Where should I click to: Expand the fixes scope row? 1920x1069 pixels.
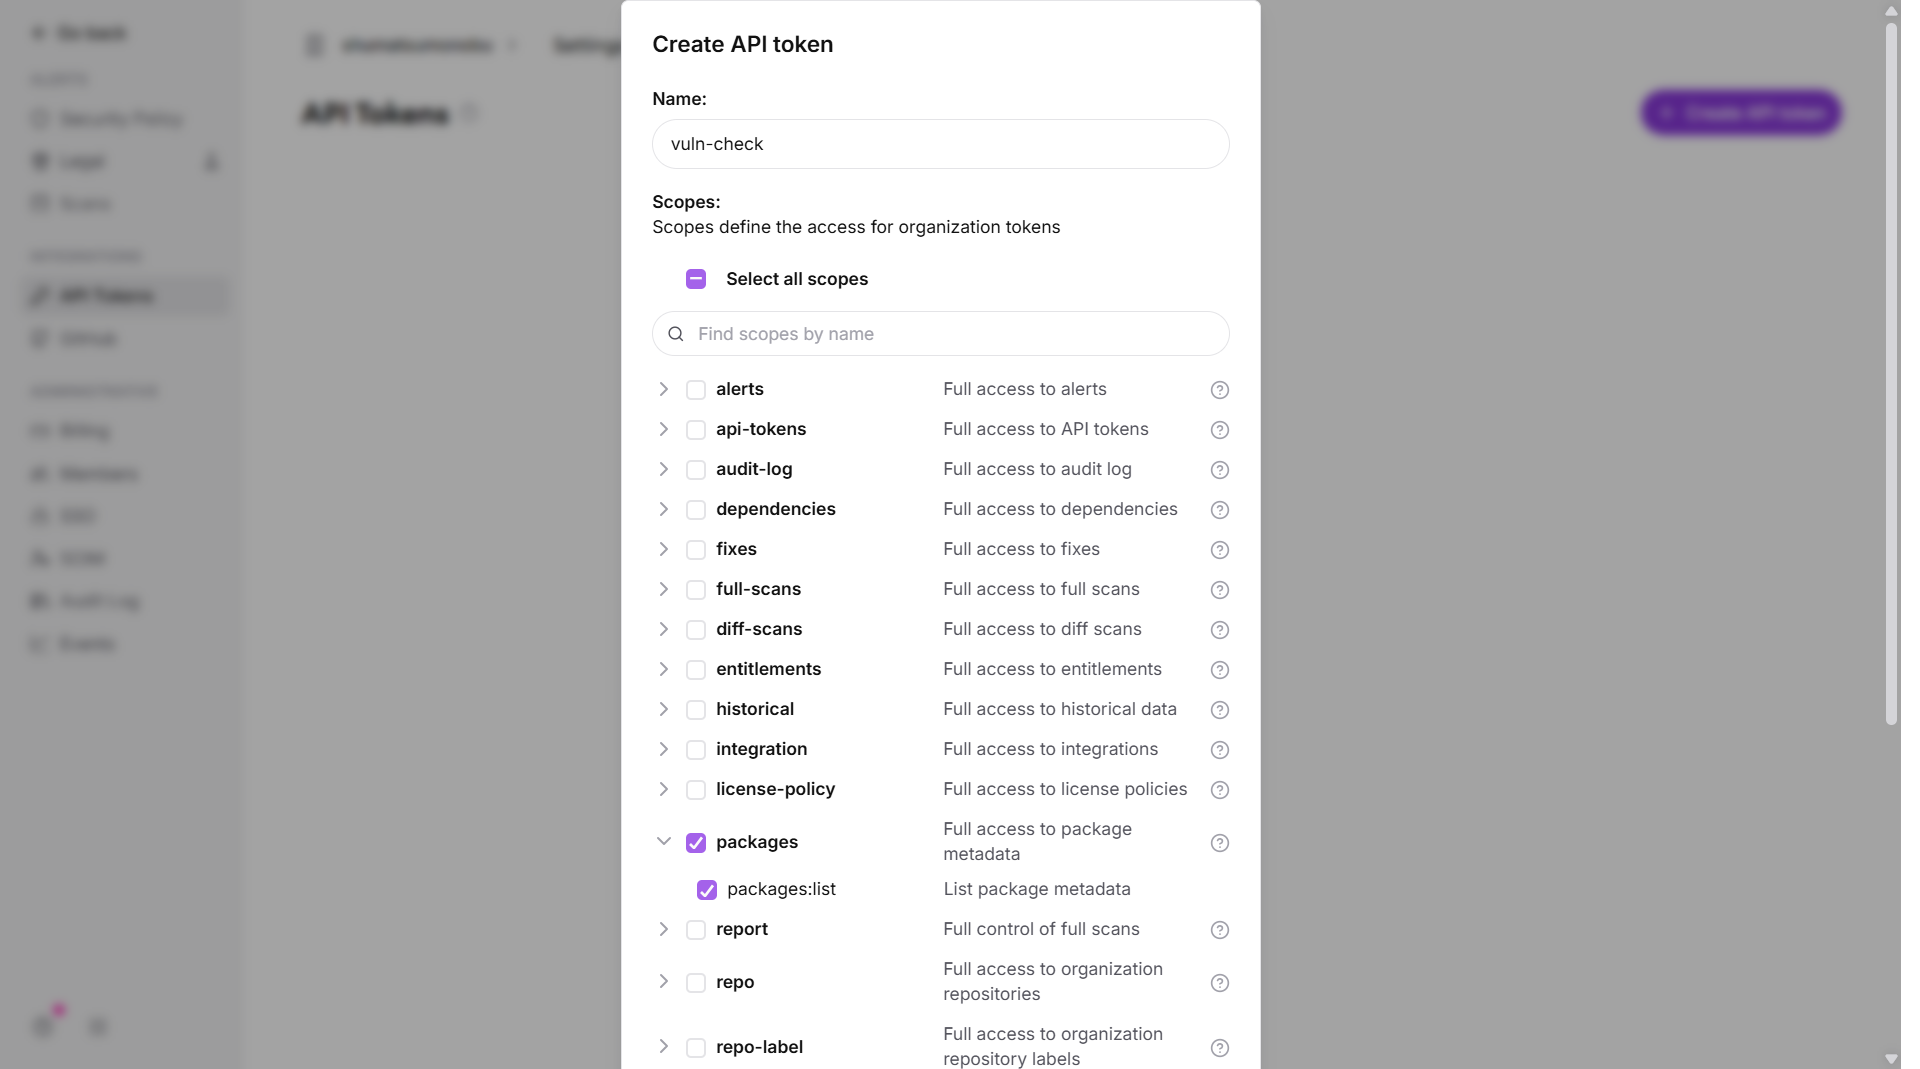point(663,549)
